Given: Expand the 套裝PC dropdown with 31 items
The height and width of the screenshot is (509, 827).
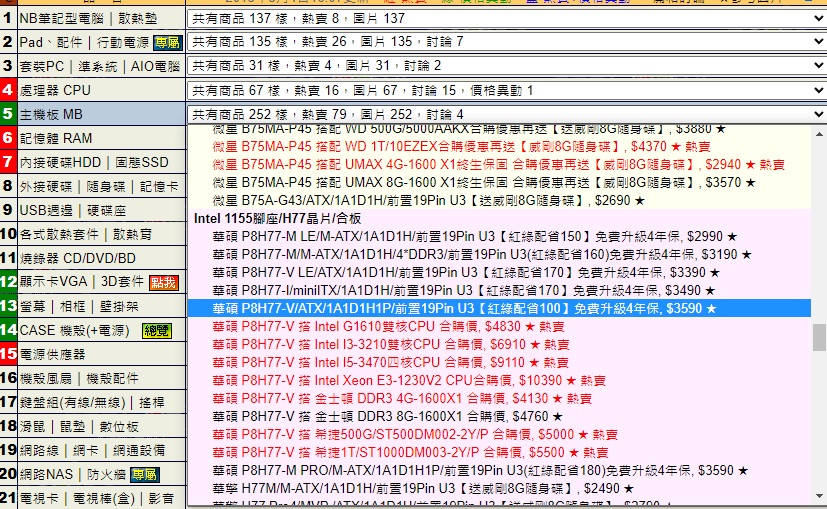Looking at the screenshot, I should [506, 66].
